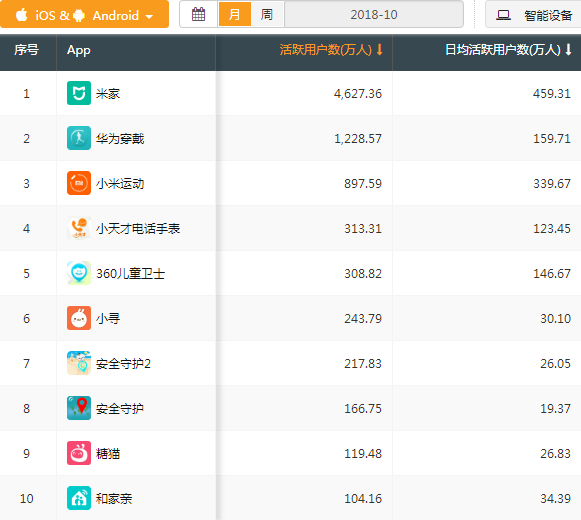Select the daily value 459.31
The width and height of the screenshot is (581, 520).
coord(552,93)
